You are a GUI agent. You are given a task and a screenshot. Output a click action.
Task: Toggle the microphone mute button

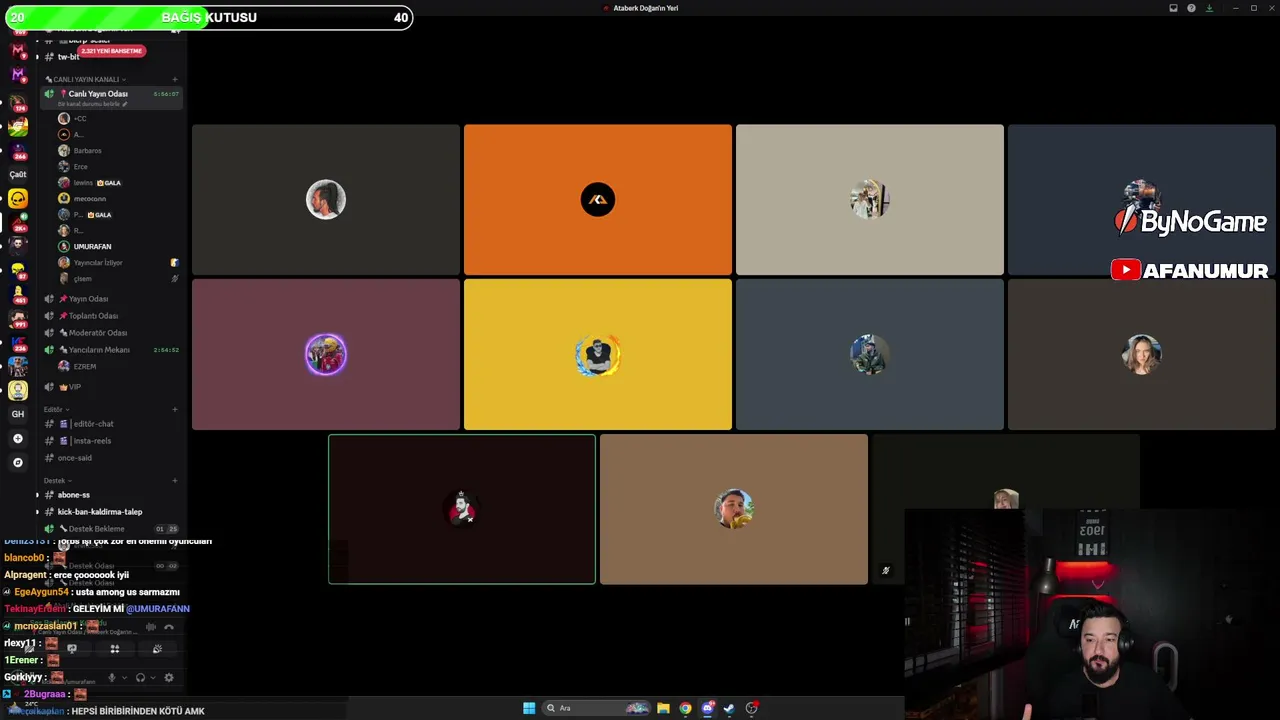click(111, 678)
